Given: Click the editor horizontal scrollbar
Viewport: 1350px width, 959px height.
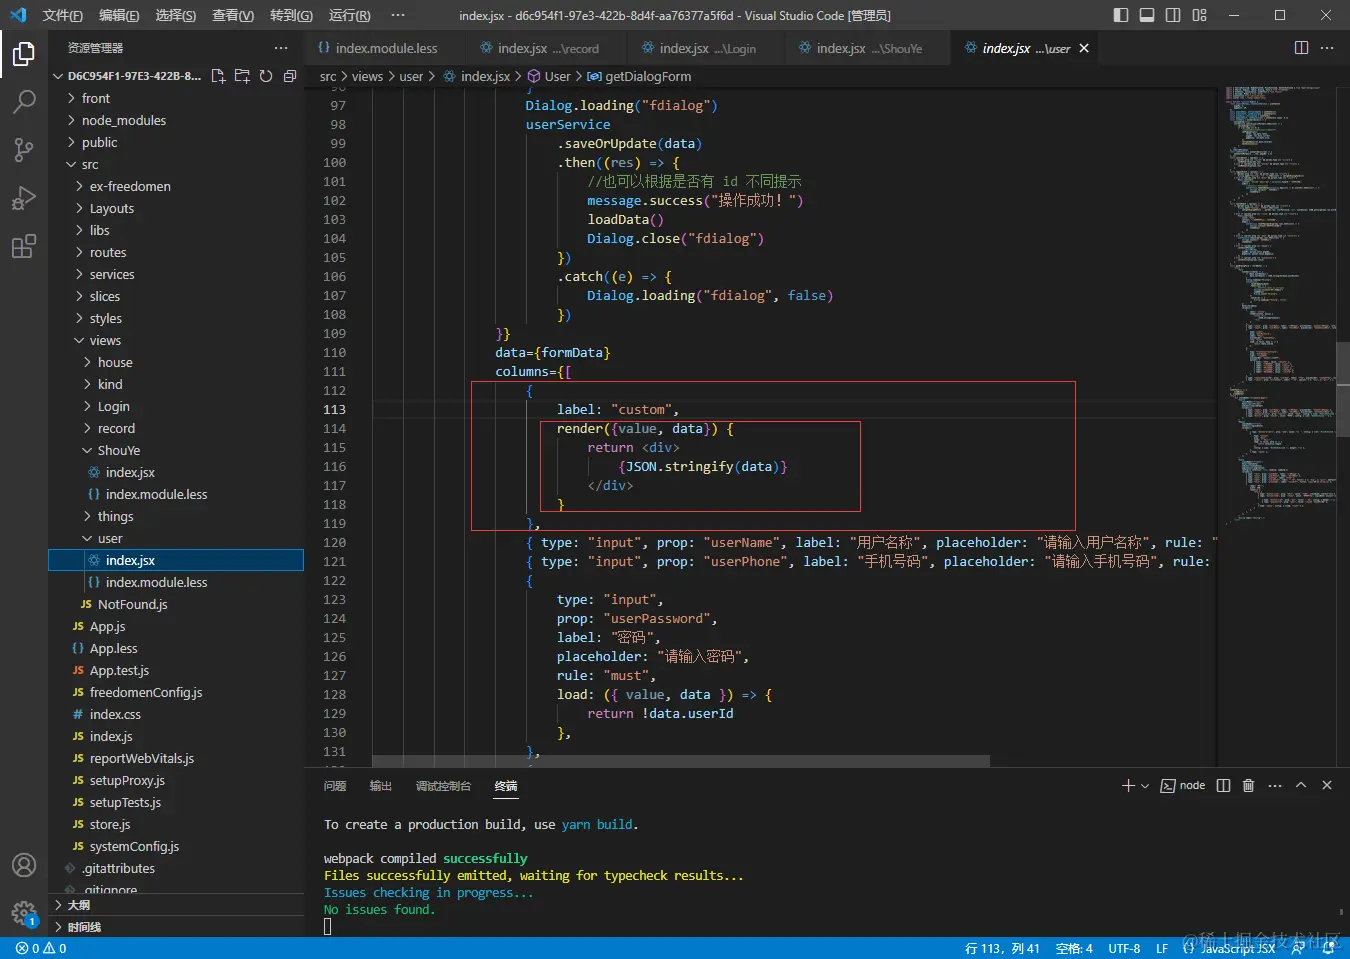Looking at the screenshot, I should [680, 761].
